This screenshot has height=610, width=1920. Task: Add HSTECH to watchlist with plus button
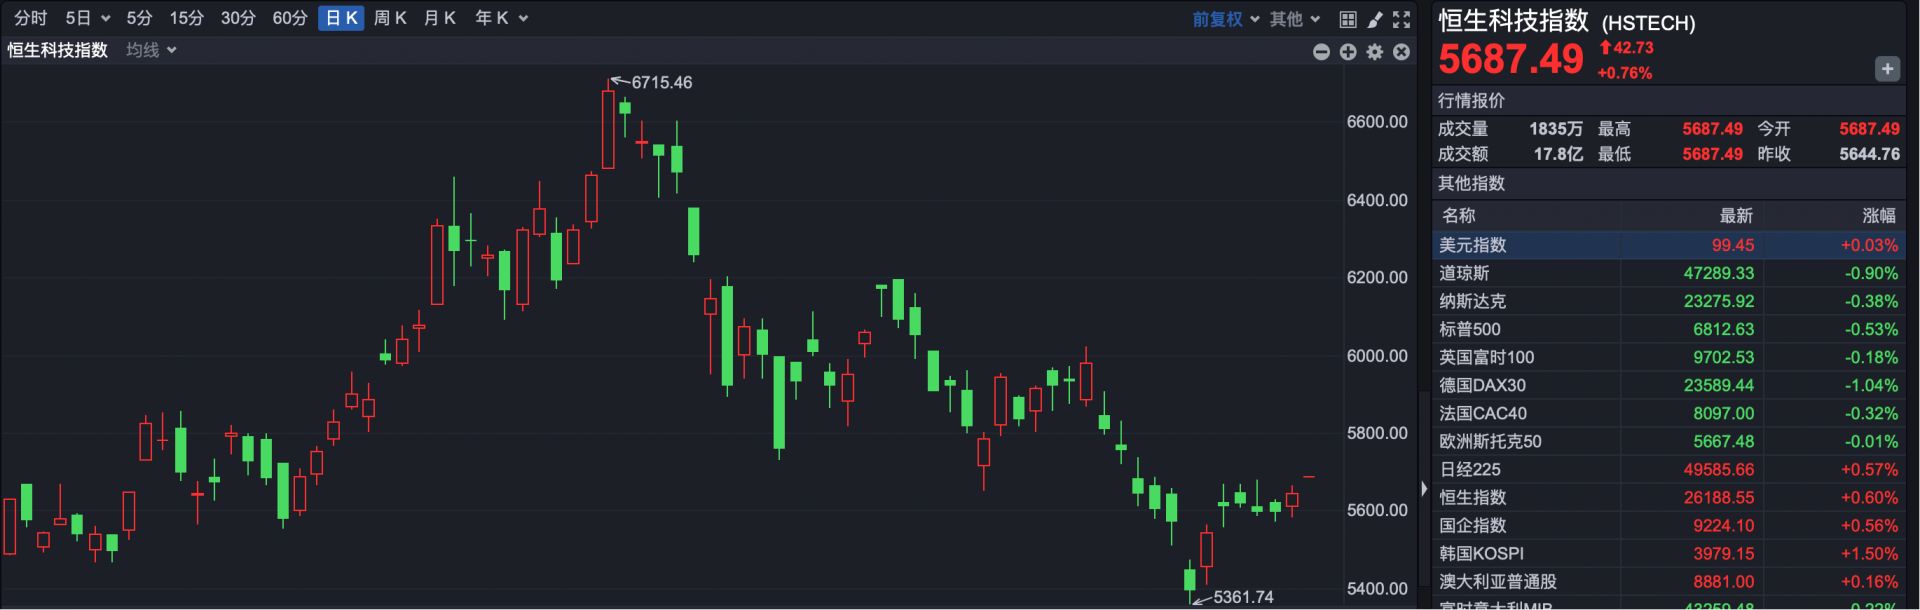point(1887,69)
